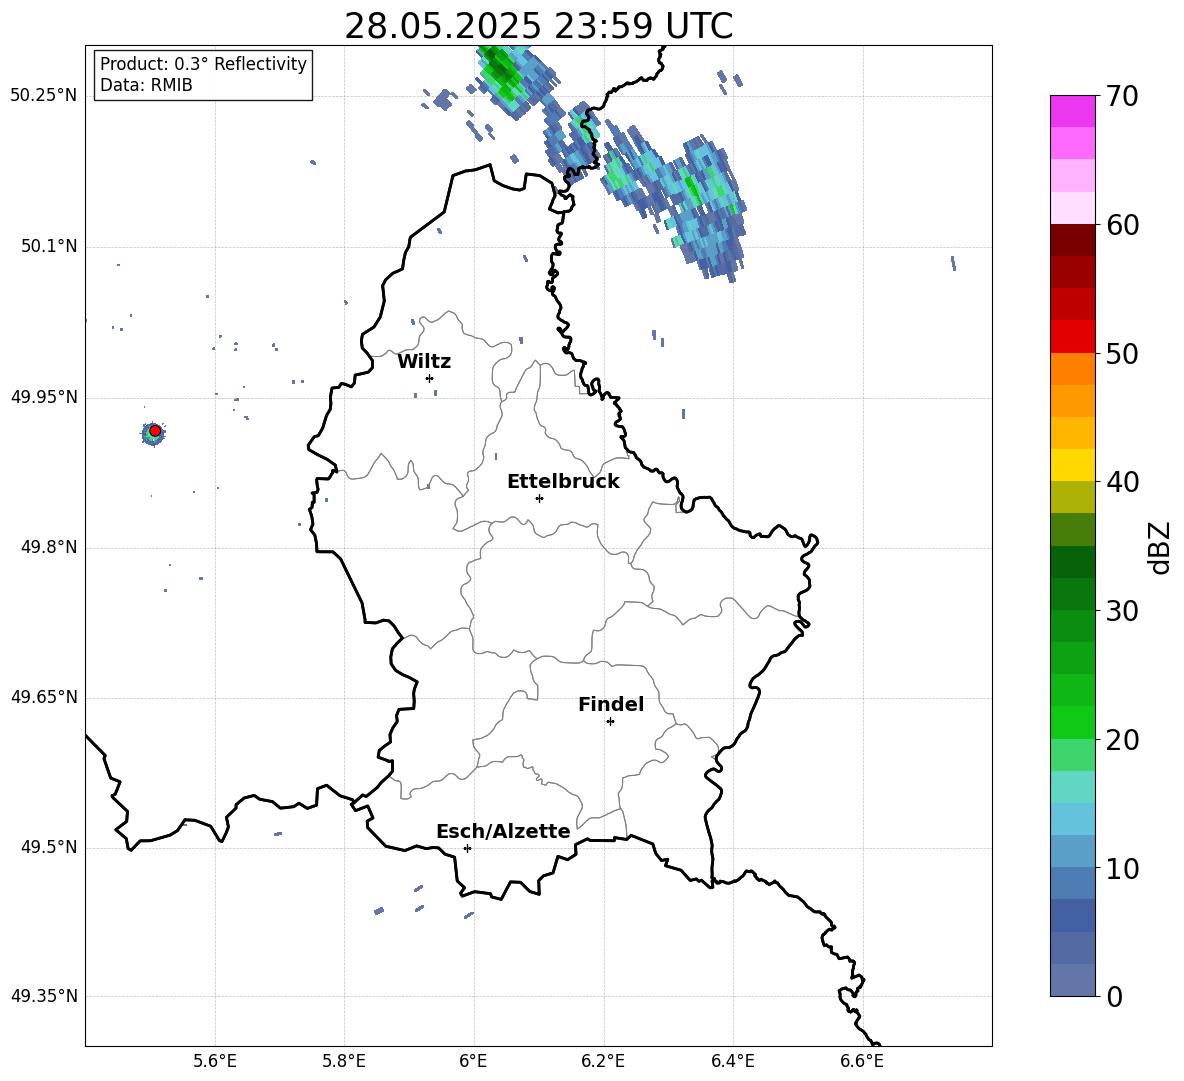Image resolution: width=1184 pixels, height=1081 pixels.
Task: Click the 49.8°N latitude label
Action: [x=48, y=547]
